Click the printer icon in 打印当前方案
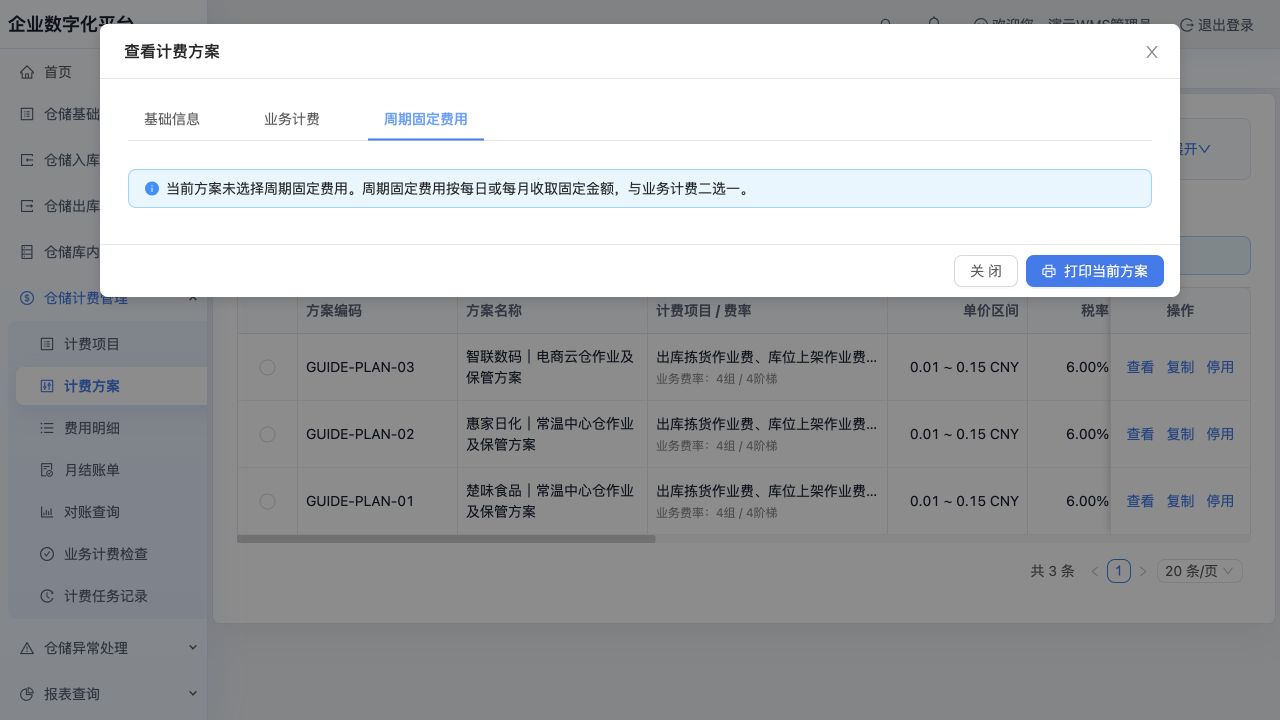The height and width of the screenshot is (720, 1280). [x=1049, y=271]
